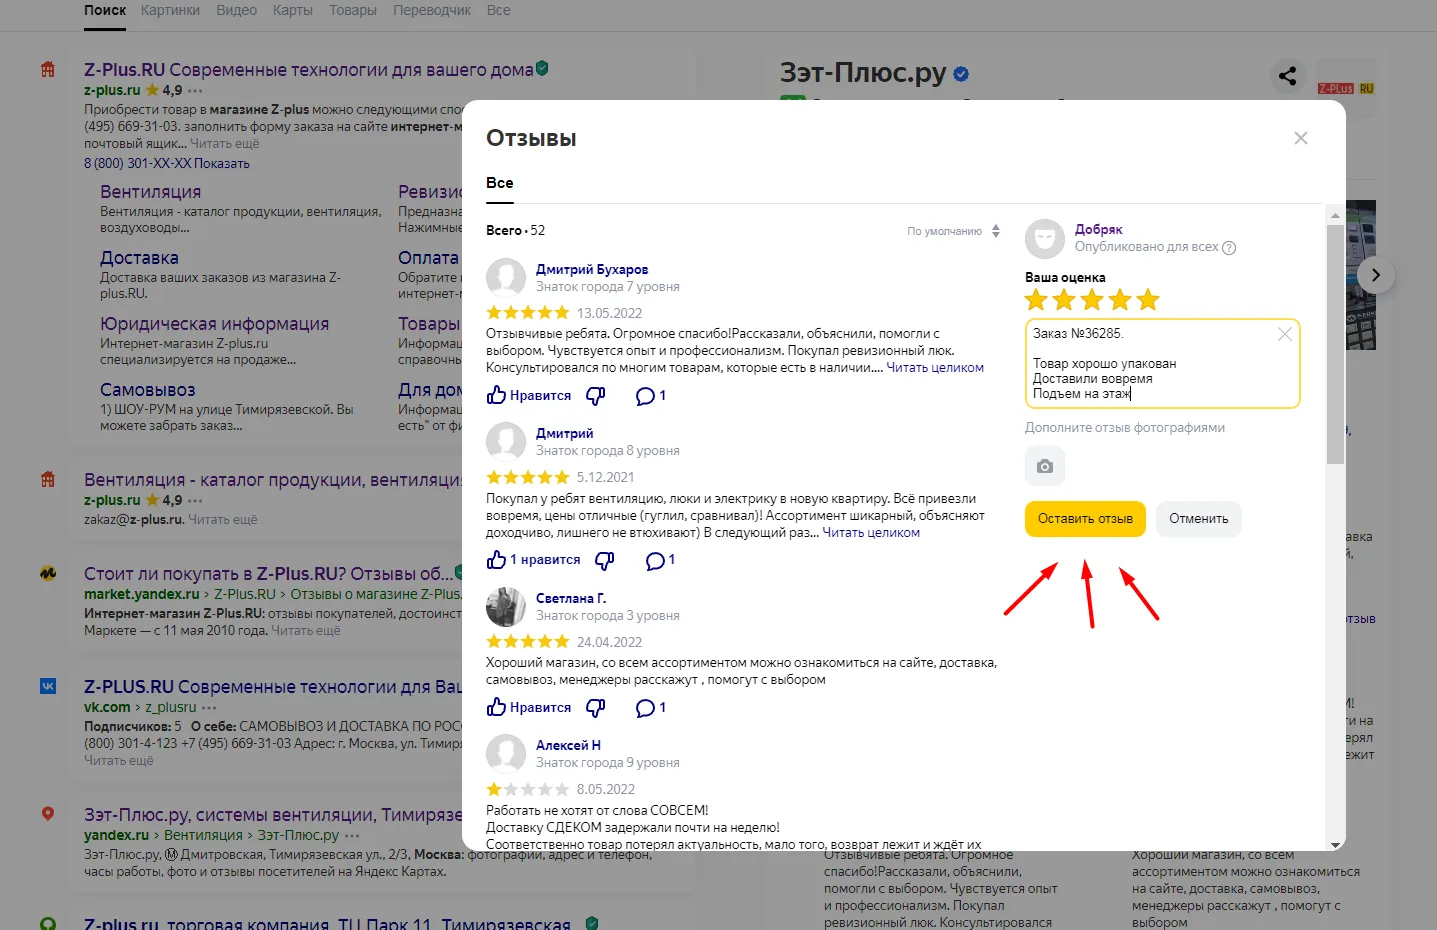Open the Z-PLUS.RU VK search result

point(272,687)
